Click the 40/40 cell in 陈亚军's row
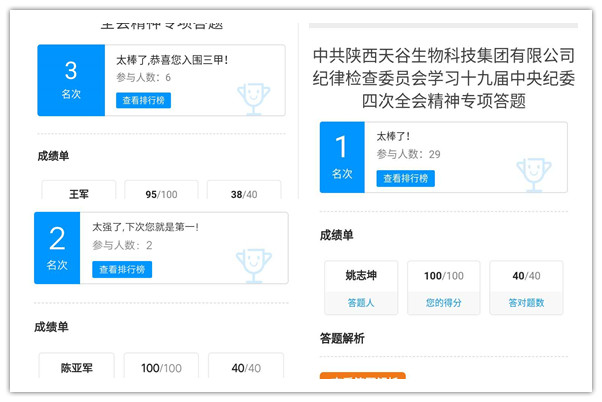Viewport: 602px width, 402px height. coord(244,367)
